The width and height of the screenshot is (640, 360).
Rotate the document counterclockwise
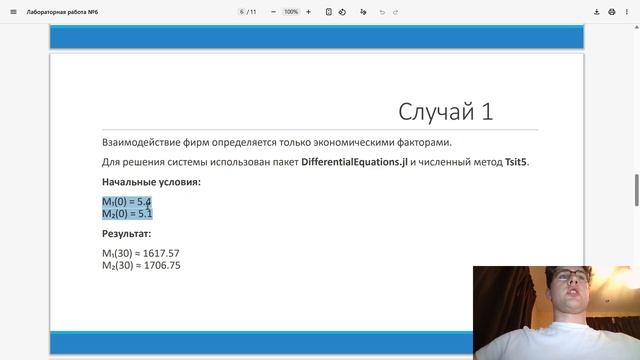pyautogui.click(x=342, y=12)
